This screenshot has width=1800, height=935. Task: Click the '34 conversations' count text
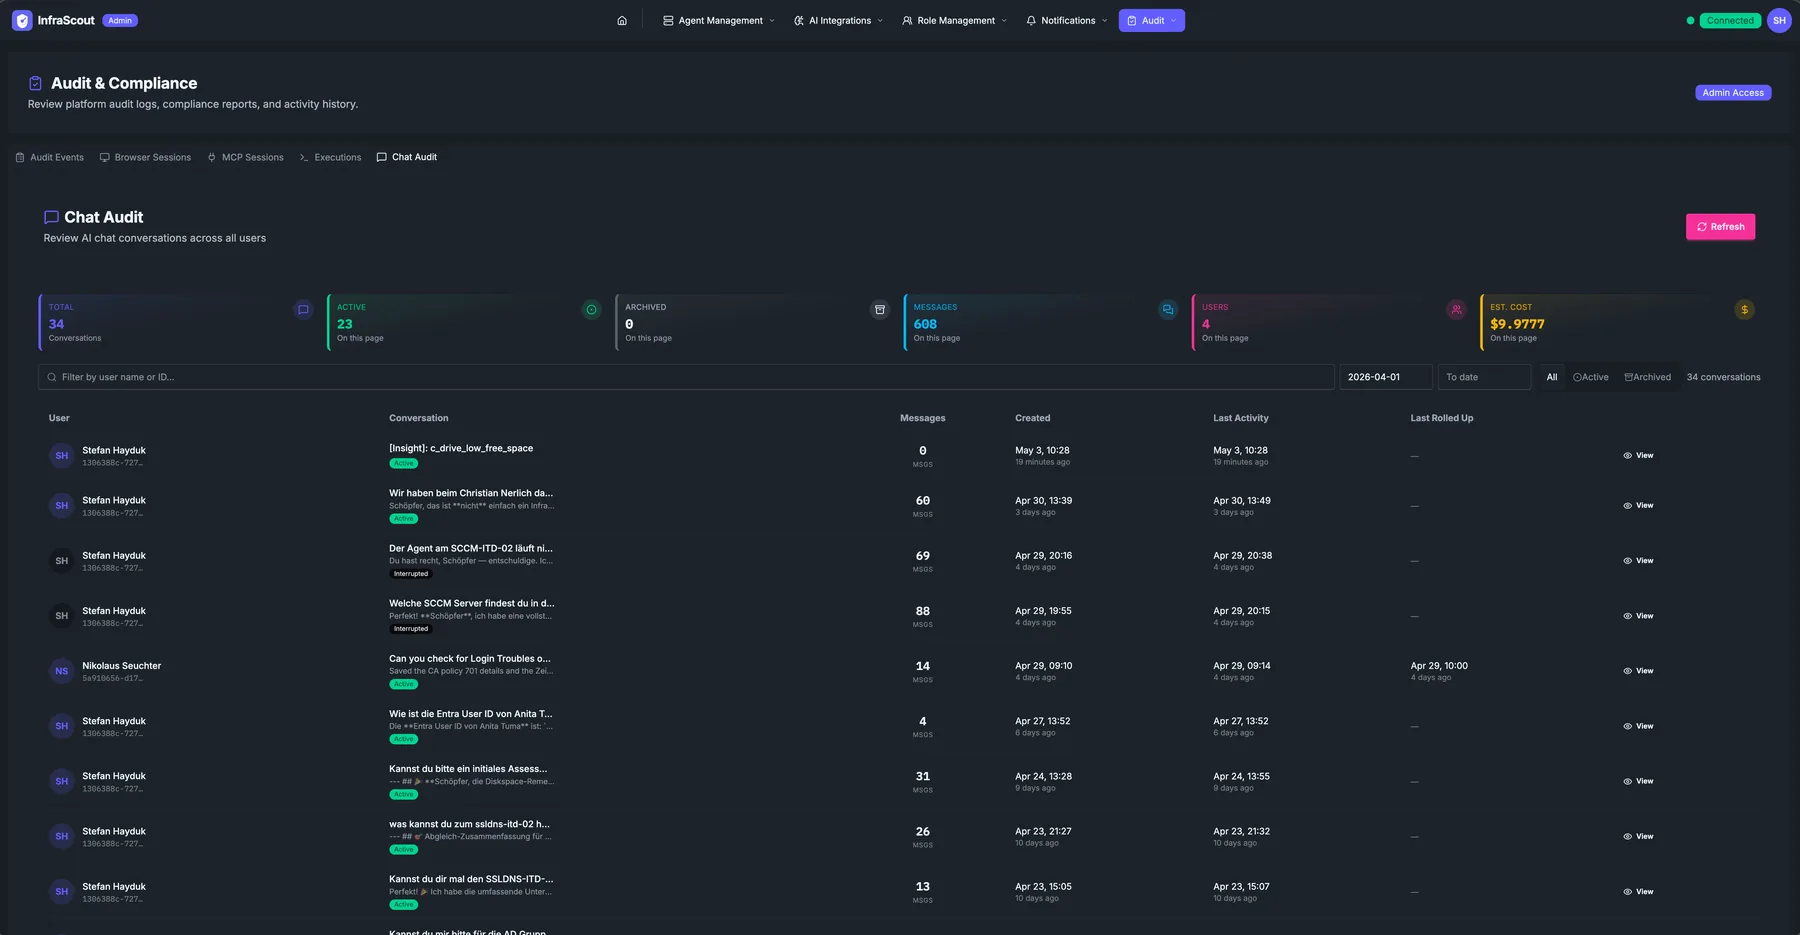[x=1723, y=377]
